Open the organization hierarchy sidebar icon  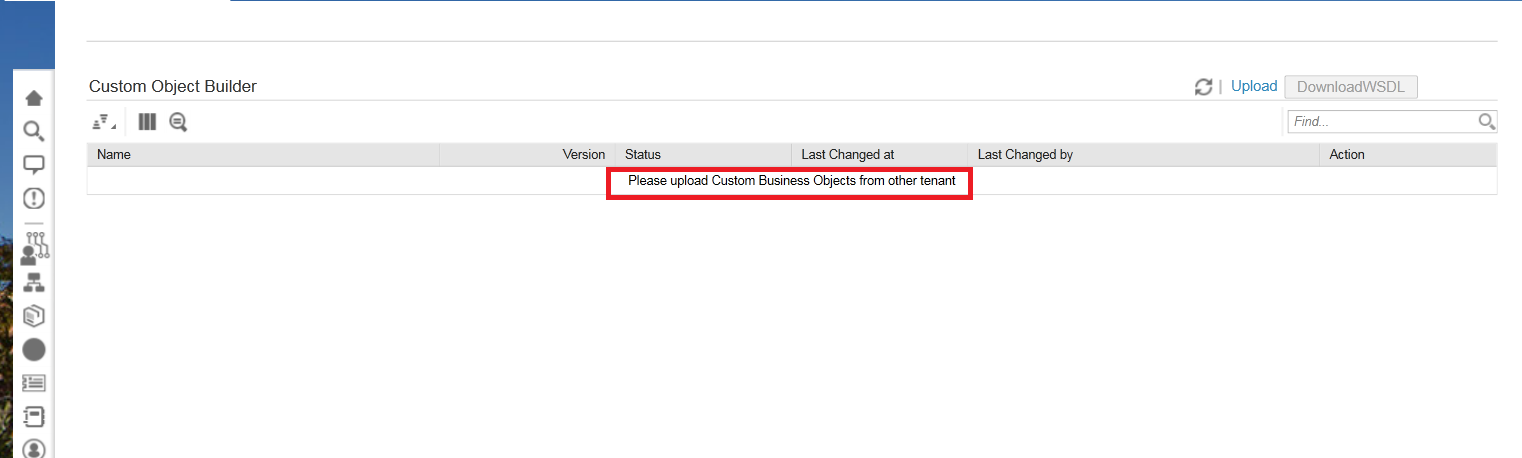click(x=34, y=283)
